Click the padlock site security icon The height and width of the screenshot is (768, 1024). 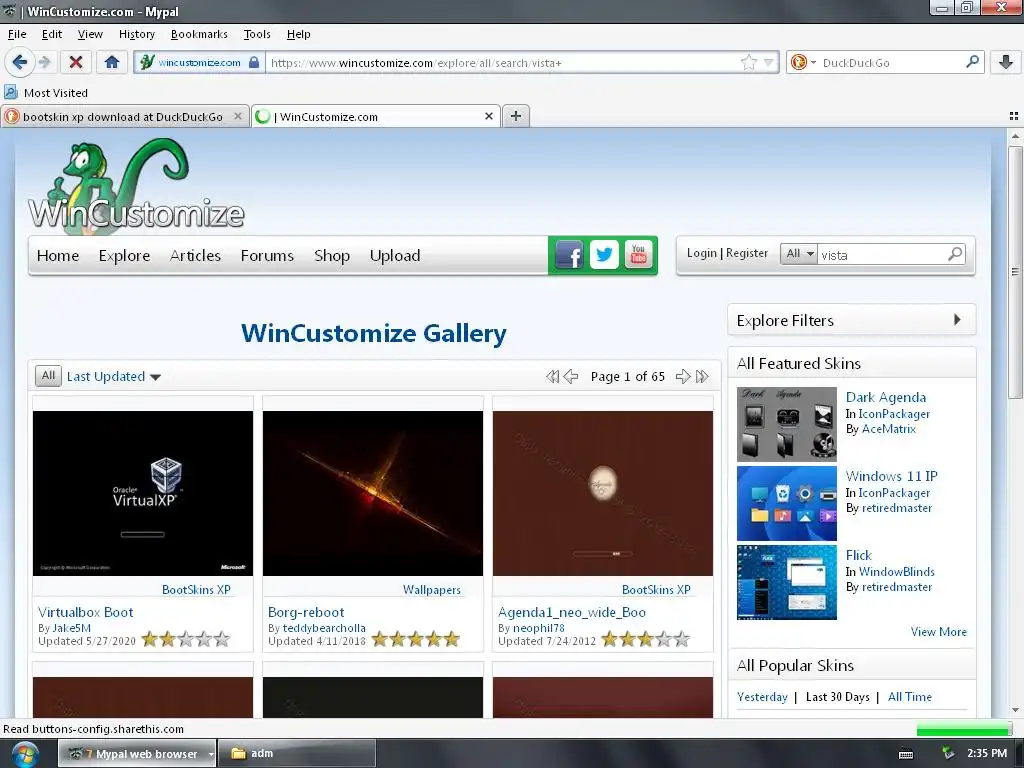point(254,63)
